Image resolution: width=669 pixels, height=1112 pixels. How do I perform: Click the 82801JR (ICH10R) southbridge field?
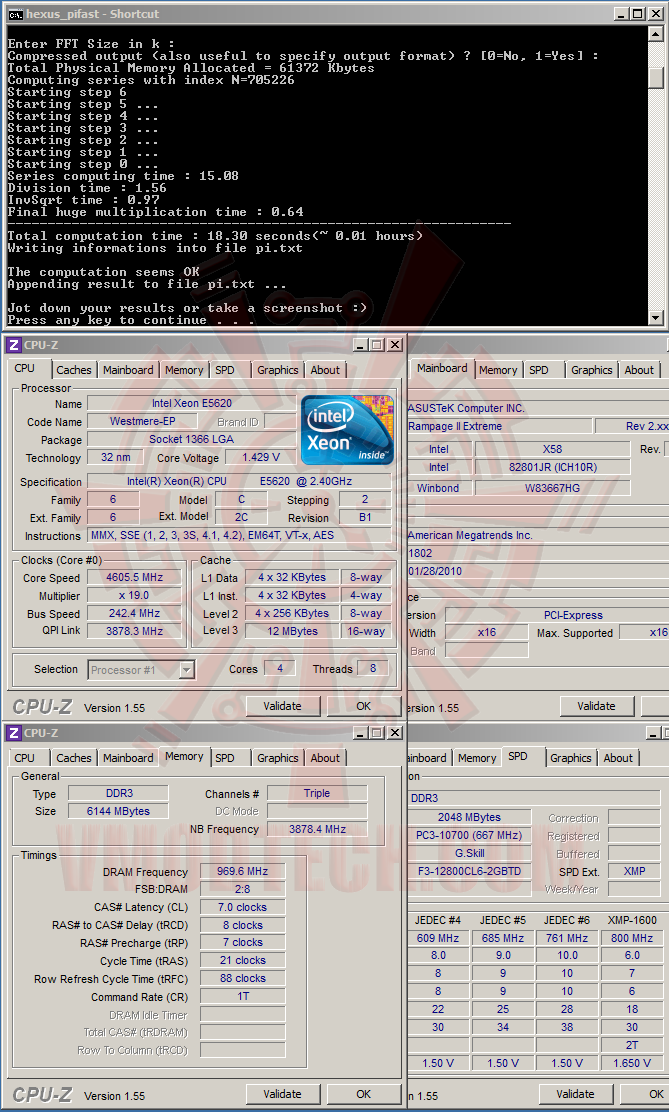[x=553, y=467]
